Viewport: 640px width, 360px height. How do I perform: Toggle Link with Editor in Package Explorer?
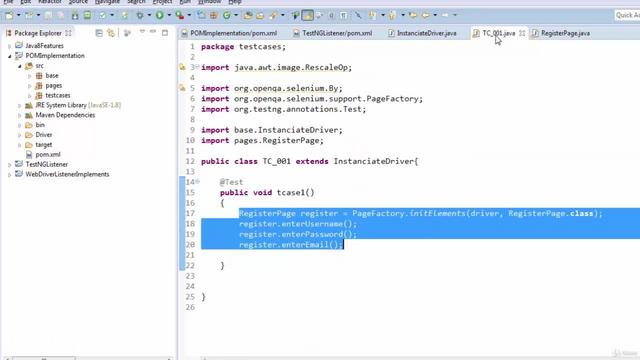click(x=111, y=33)
